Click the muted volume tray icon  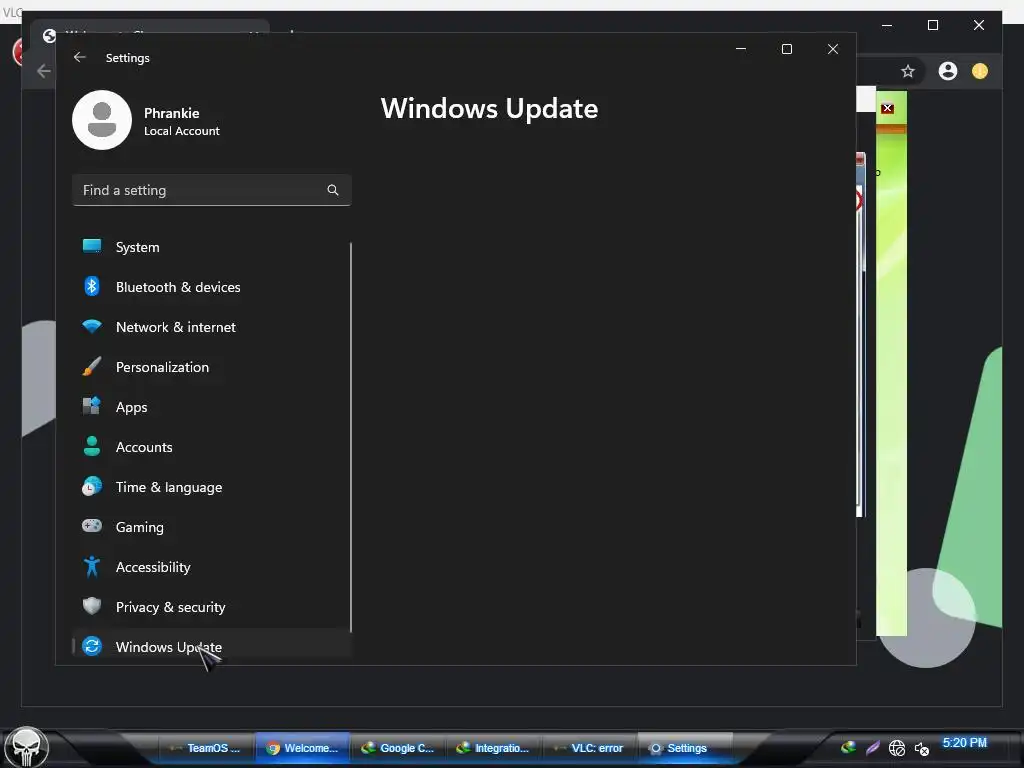[921, 748]
